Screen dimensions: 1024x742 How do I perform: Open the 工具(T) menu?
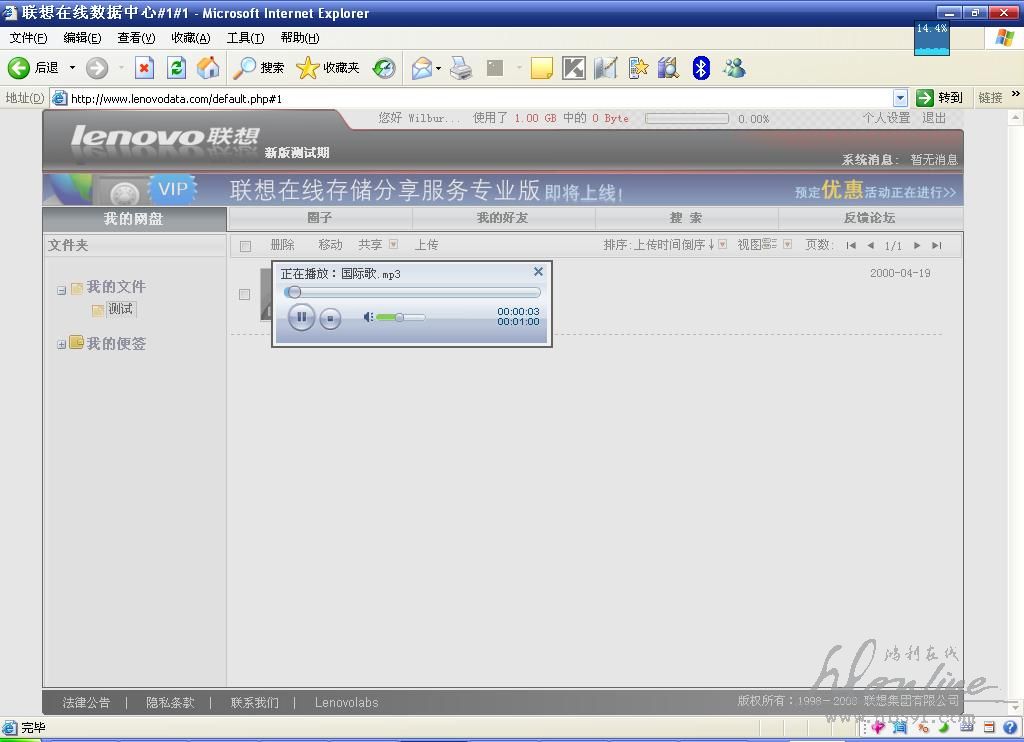coord(245,38)
